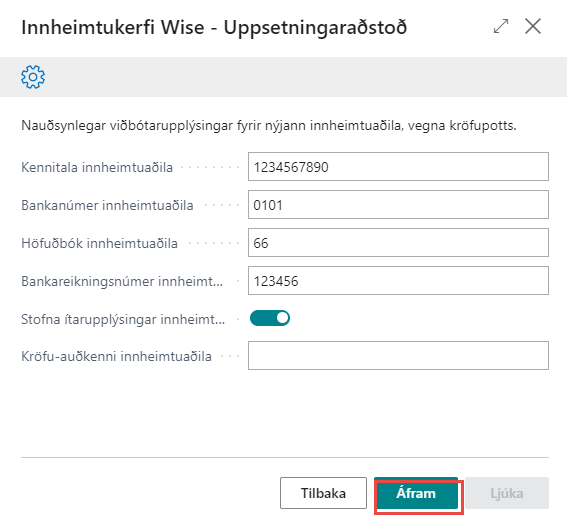Click the empty Kröfu-auðkenni innheimtuaðila field
The width and height of the screenshot is (567, 517).
pos(398,355)
